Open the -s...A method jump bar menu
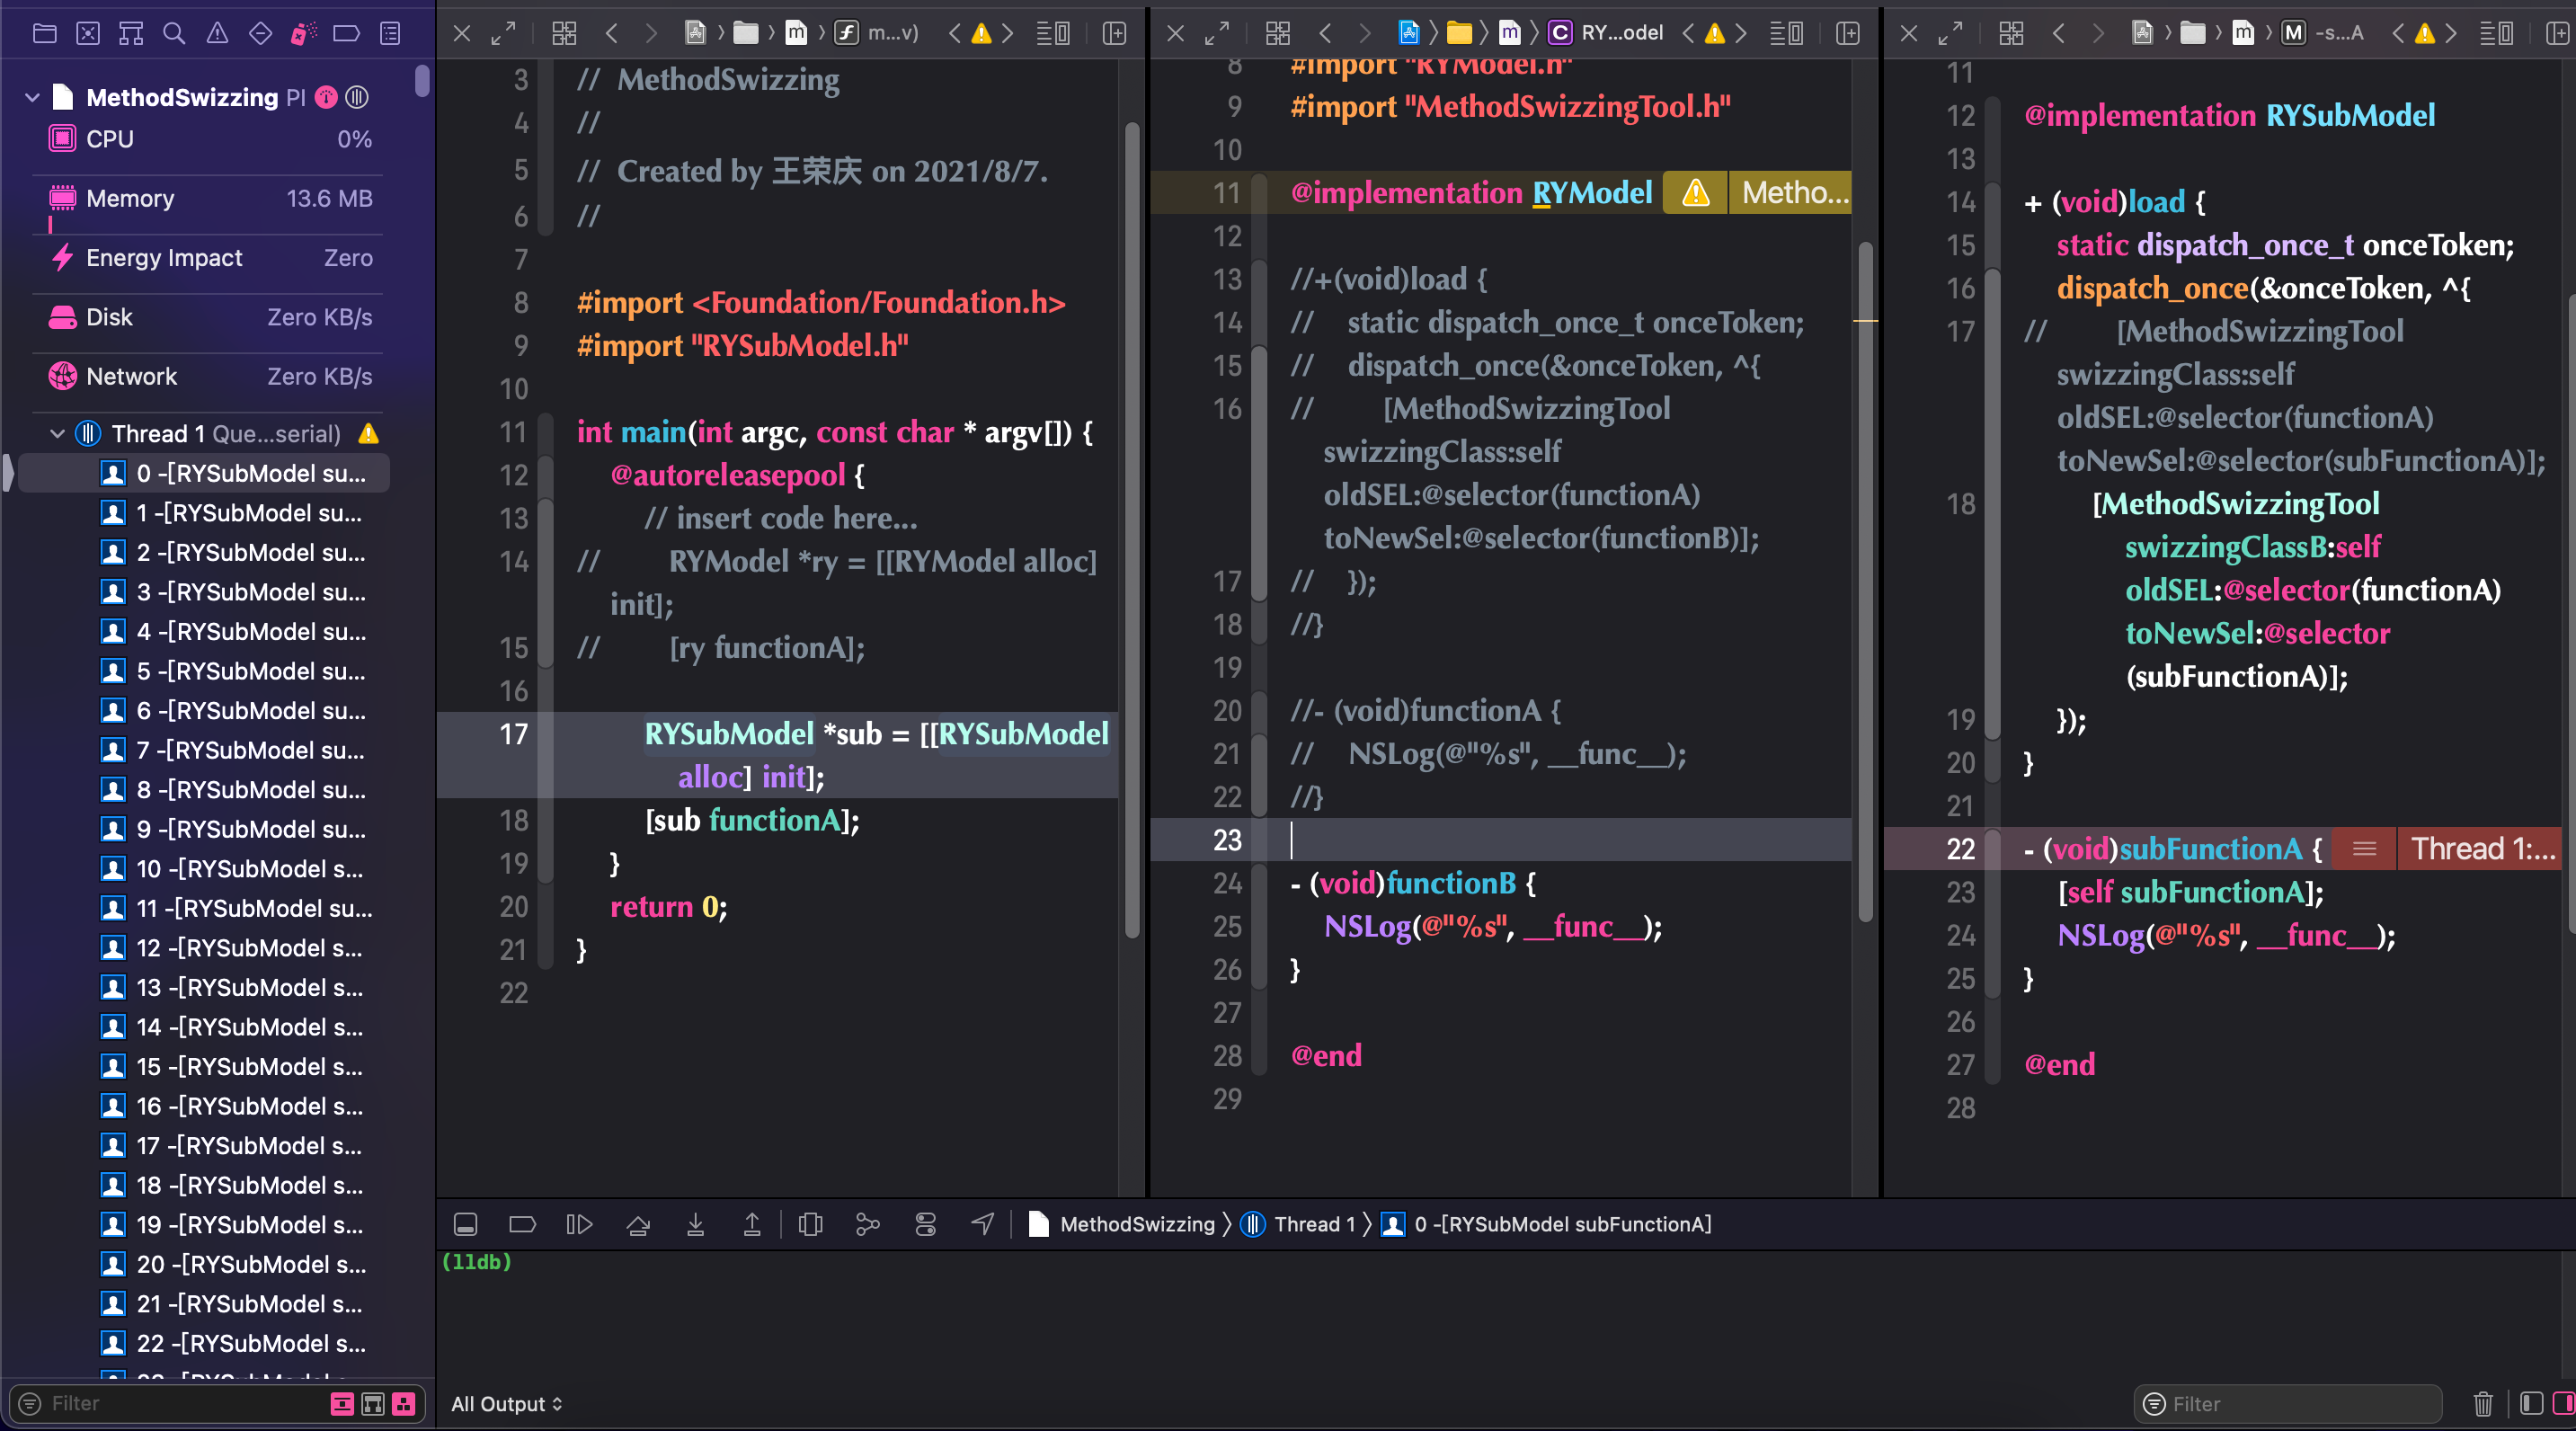The image size is (2576, 1431). (x=2324, y=33)
